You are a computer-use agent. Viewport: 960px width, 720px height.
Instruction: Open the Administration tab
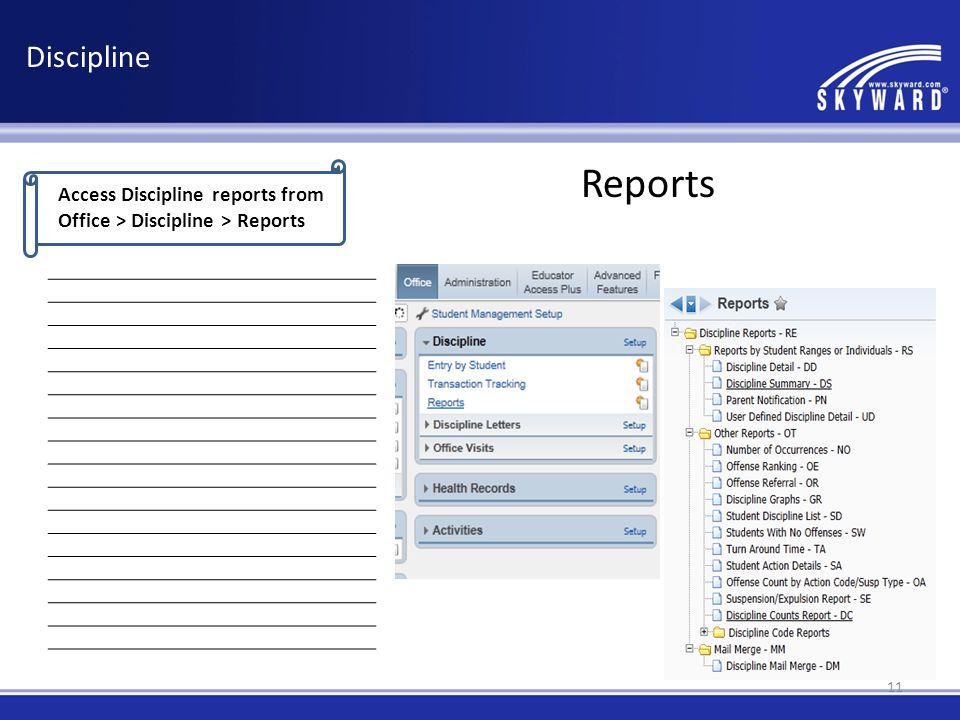478,282
